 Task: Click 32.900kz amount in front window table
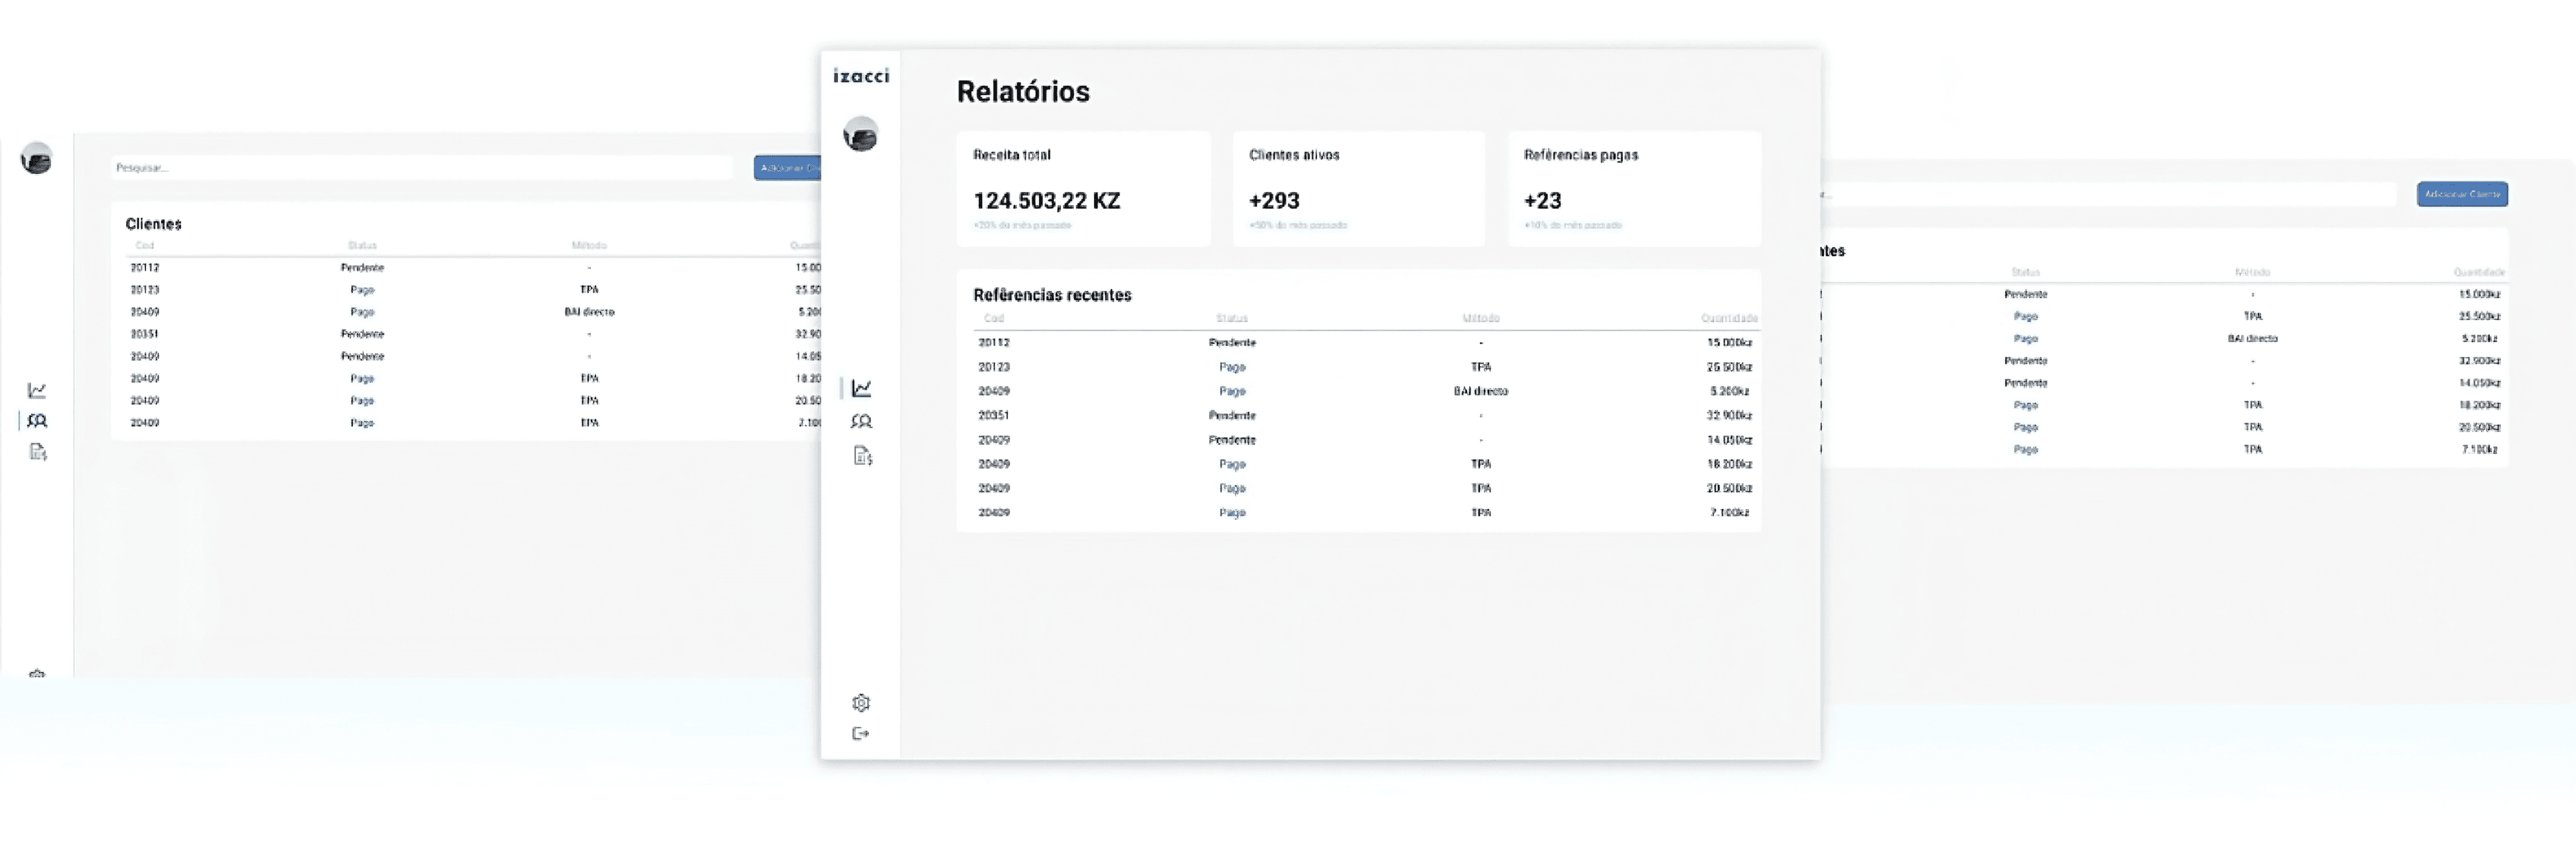click(1729, 416)
